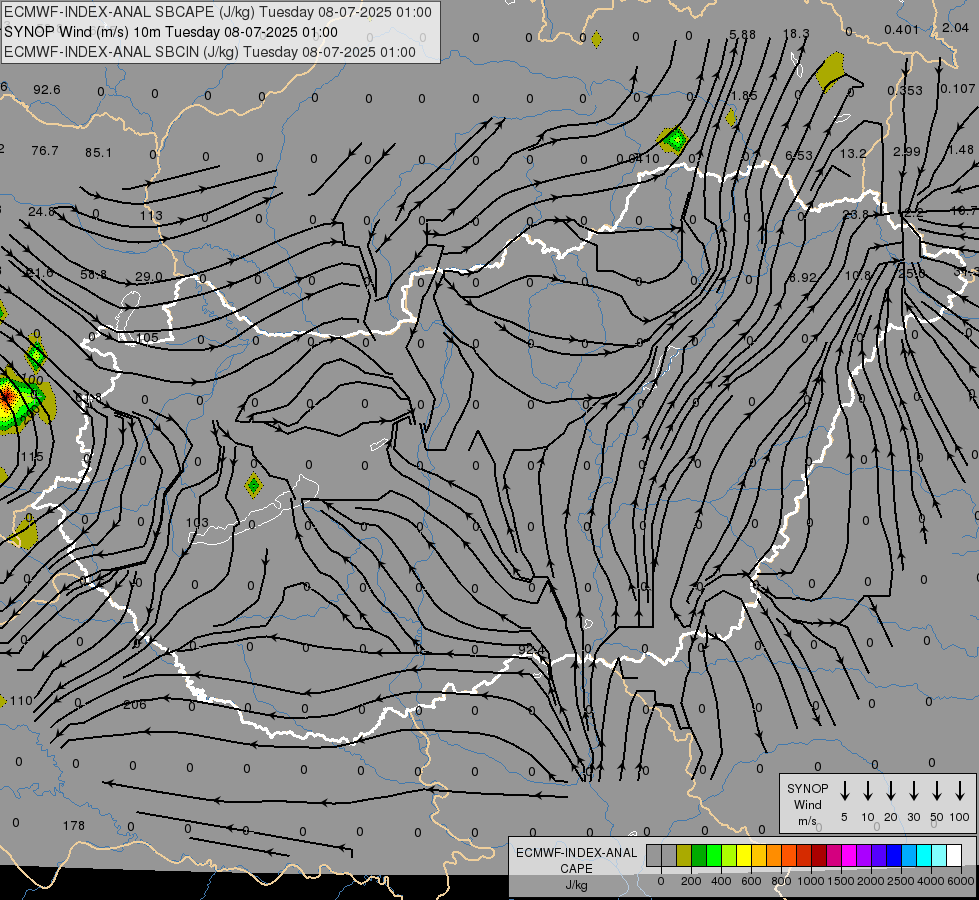Select the dark green CAPE scale swatch
The width and height of the screenshot is (979, 900).
tap(699, 856)
